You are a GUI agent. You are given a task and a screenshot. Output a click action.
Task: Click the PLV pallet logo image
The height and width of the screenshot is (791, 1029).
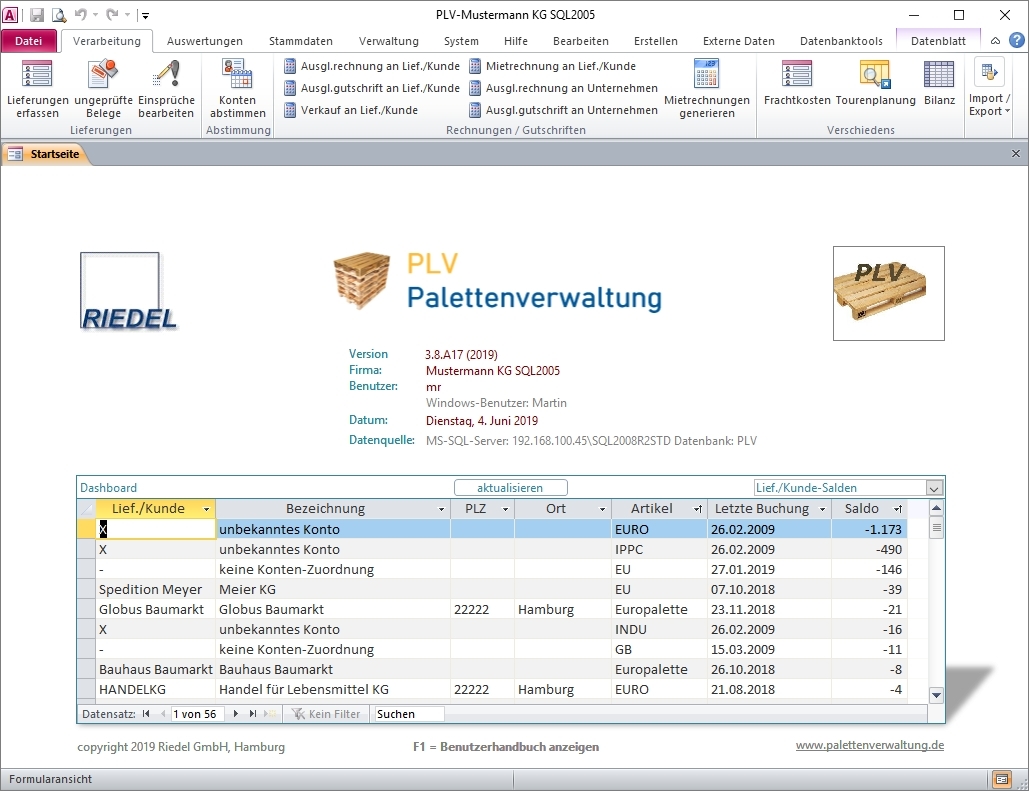[889, 293]
